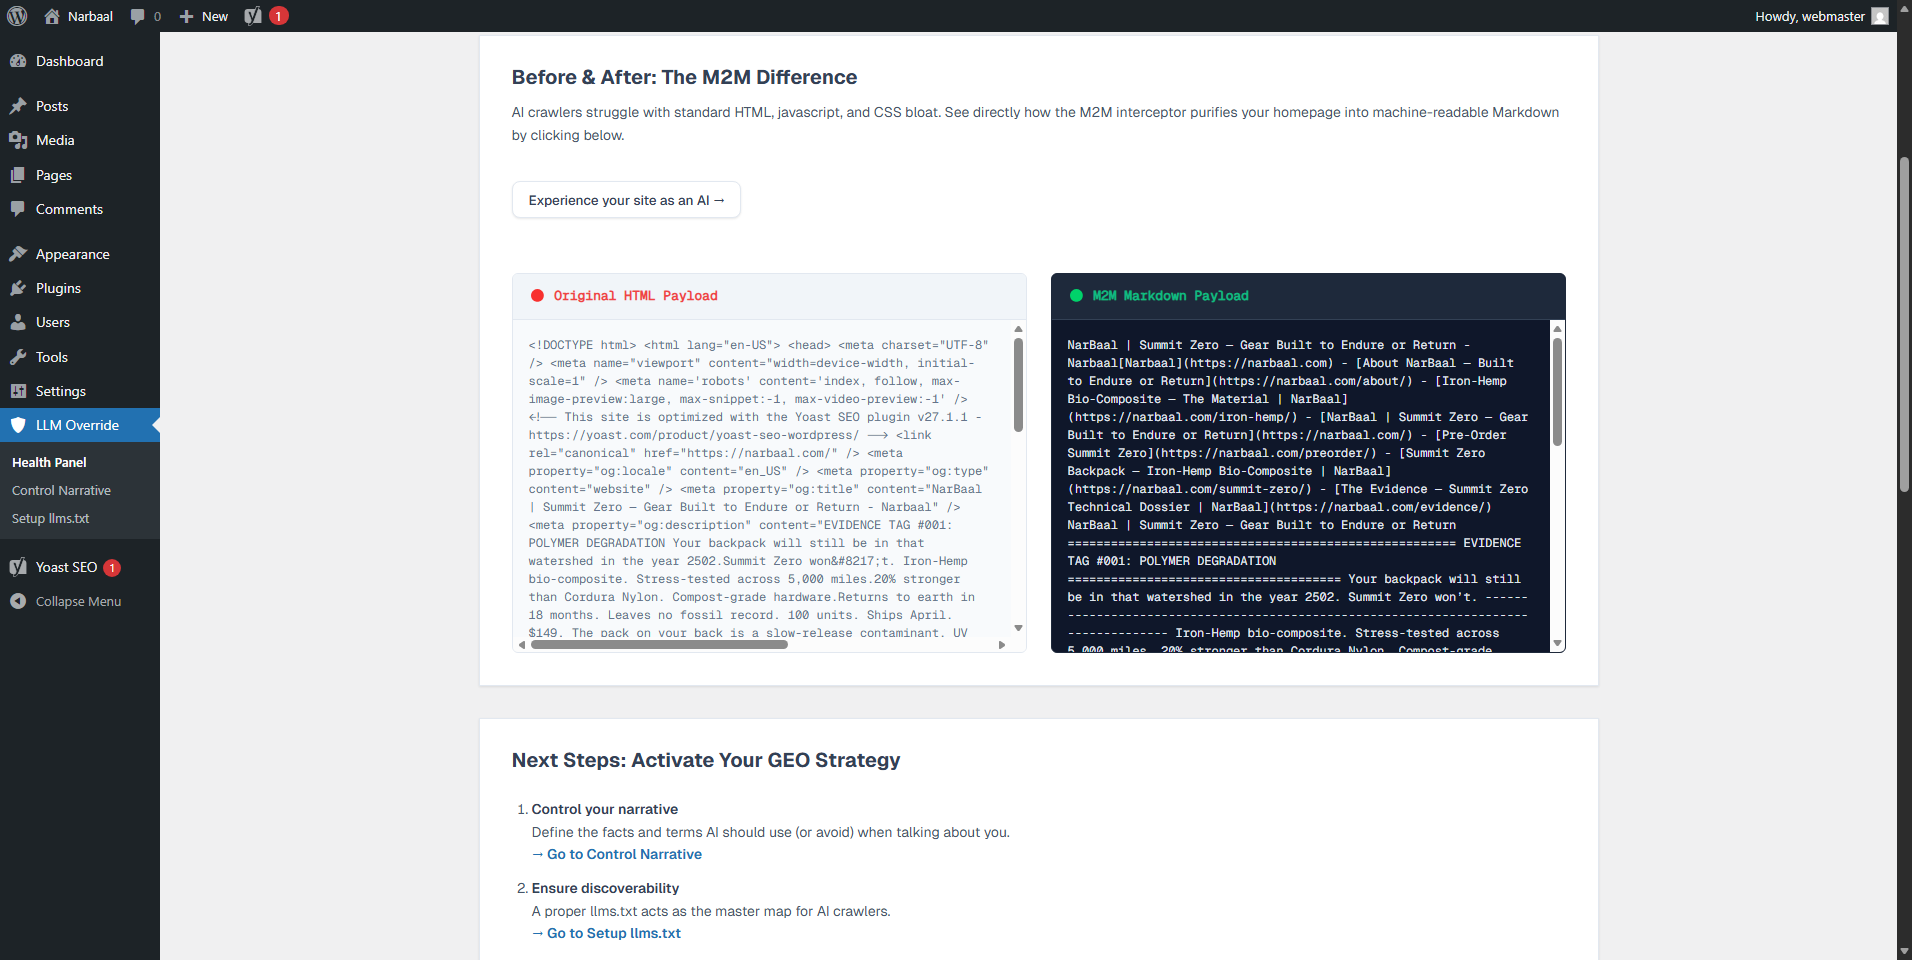Expand the New menu in the admin bar
1912x960 pixels.
(203, 16)
